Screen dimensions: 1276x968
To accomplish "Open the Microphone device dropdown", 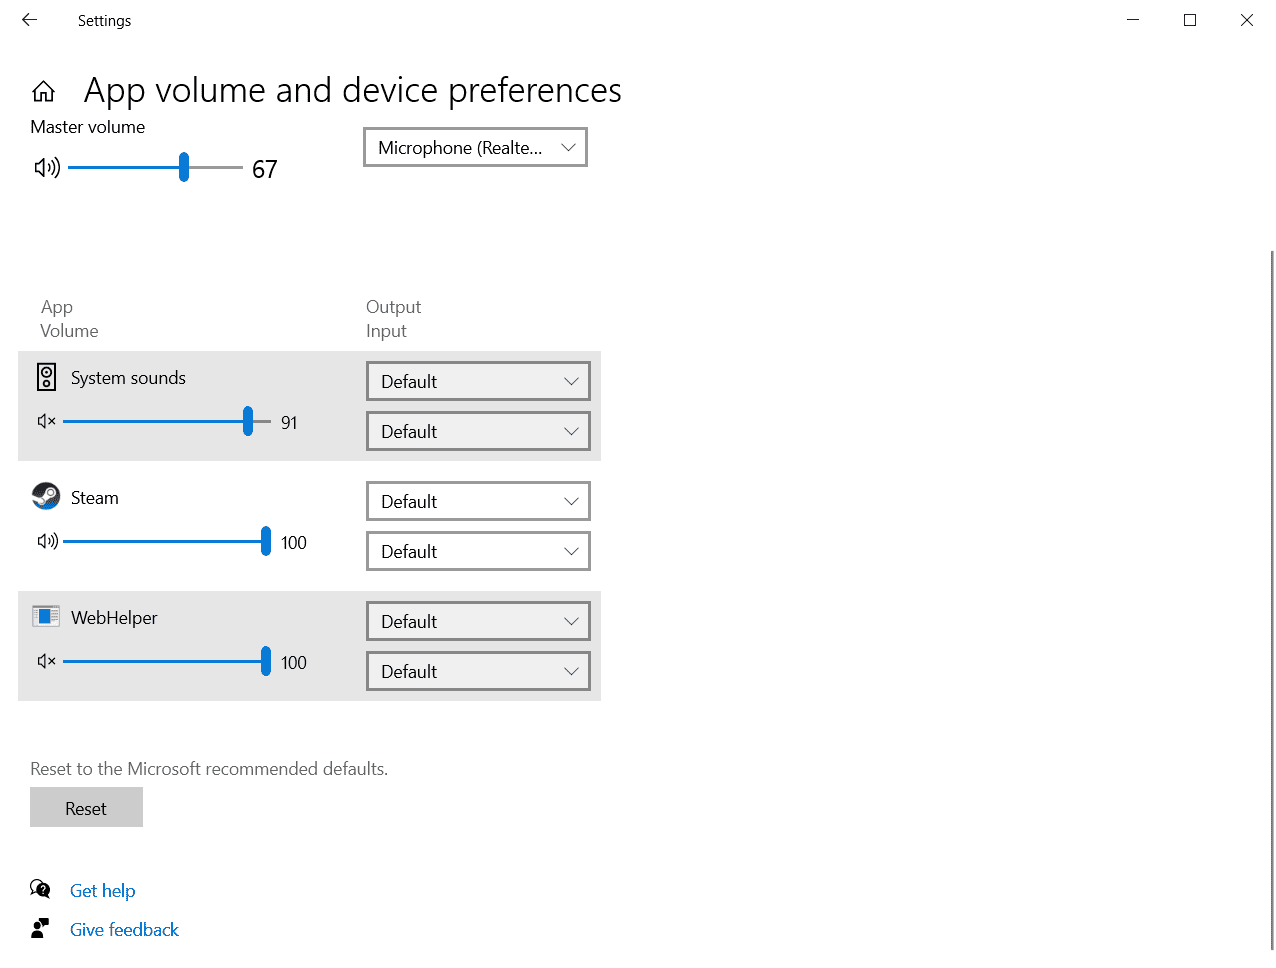I will point(474,147).
